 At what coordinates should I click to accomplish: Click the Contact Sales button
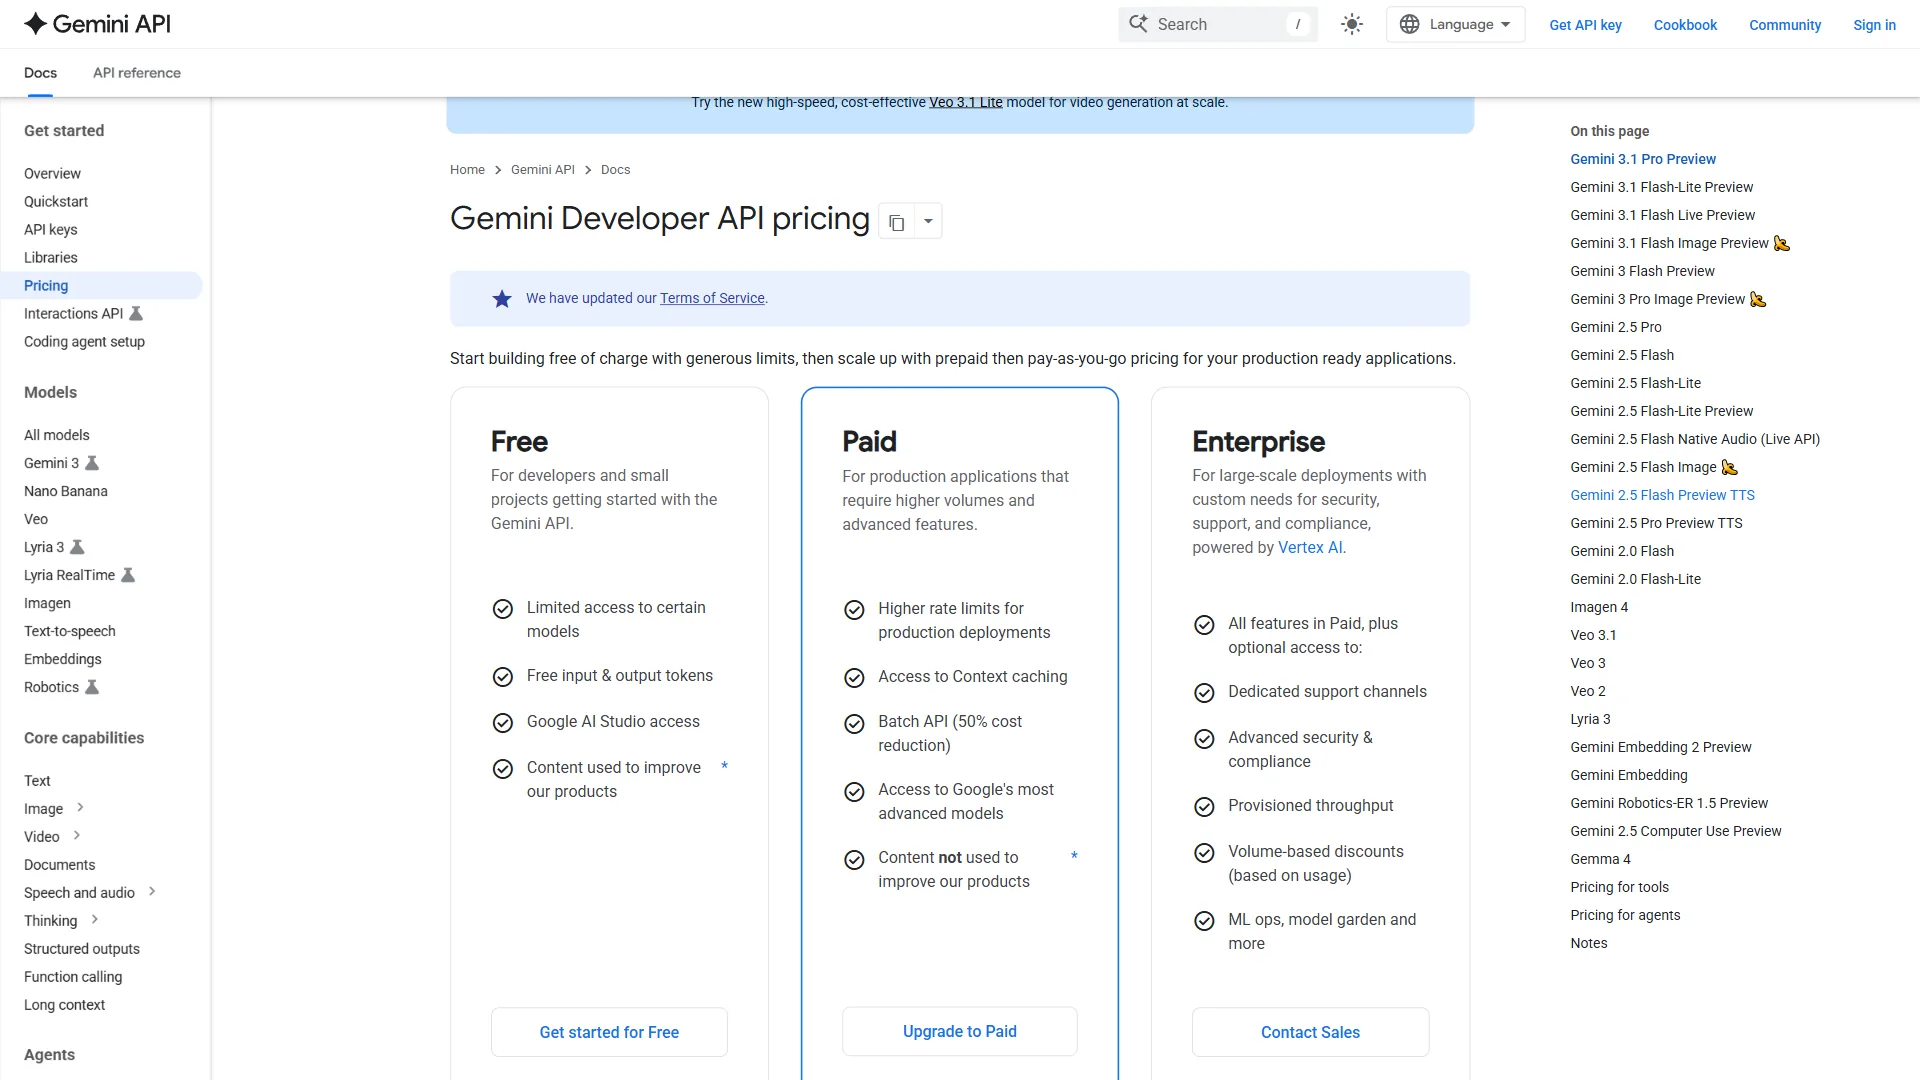tap(1310, 1032)
